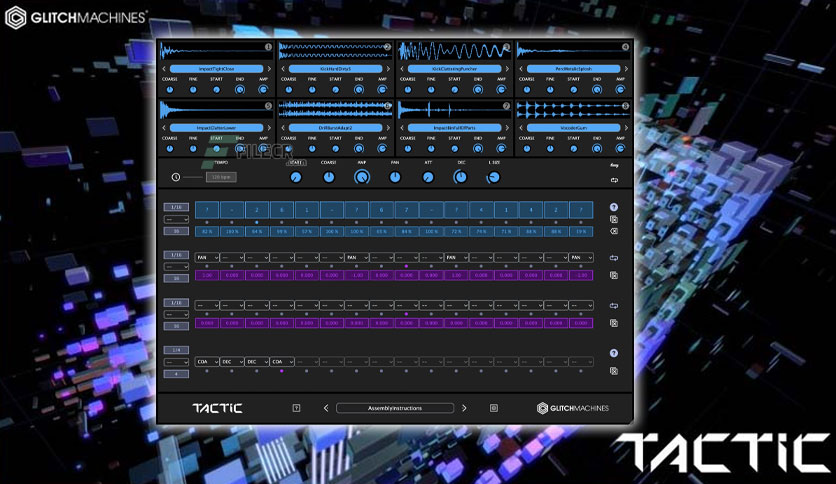Click the KickClatteringPuncher sample name bar

click(454, 69)
